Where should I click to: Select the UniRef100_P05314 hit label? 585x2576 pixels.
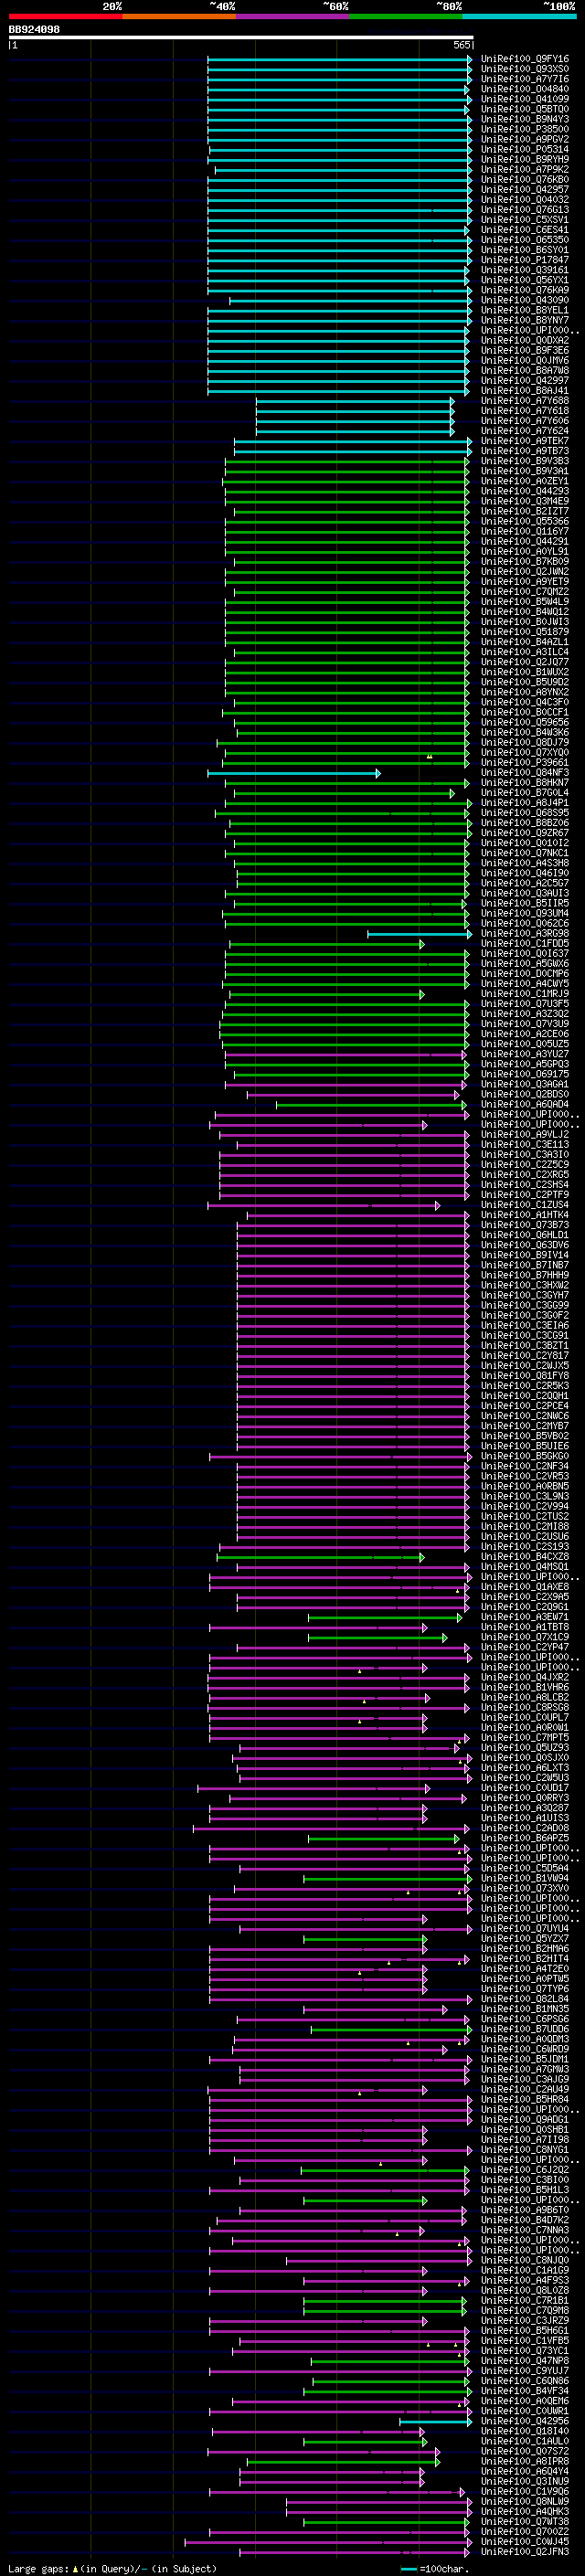tap(525, 149)
